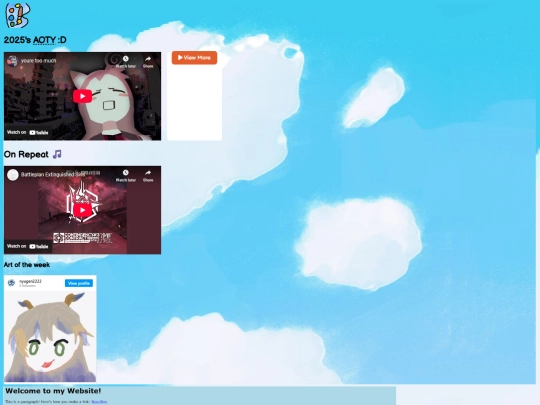Click Watch on YouTube in the Battleplan video
Screen dimensions: 540x405
coord(28,246)
